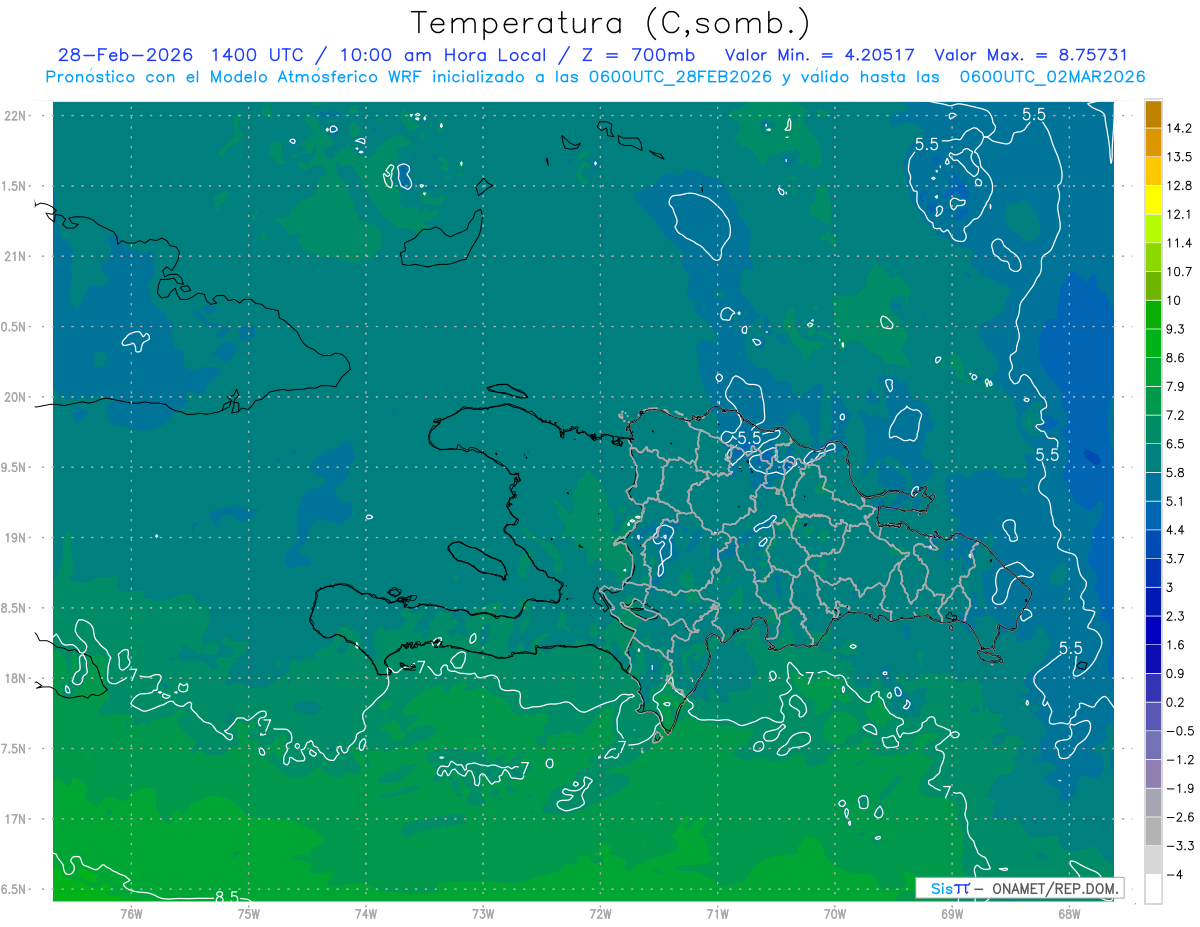Click the "11.4" colorbar value
The height and width of the screenshot is (927, 1200).
pos(1180,243)
